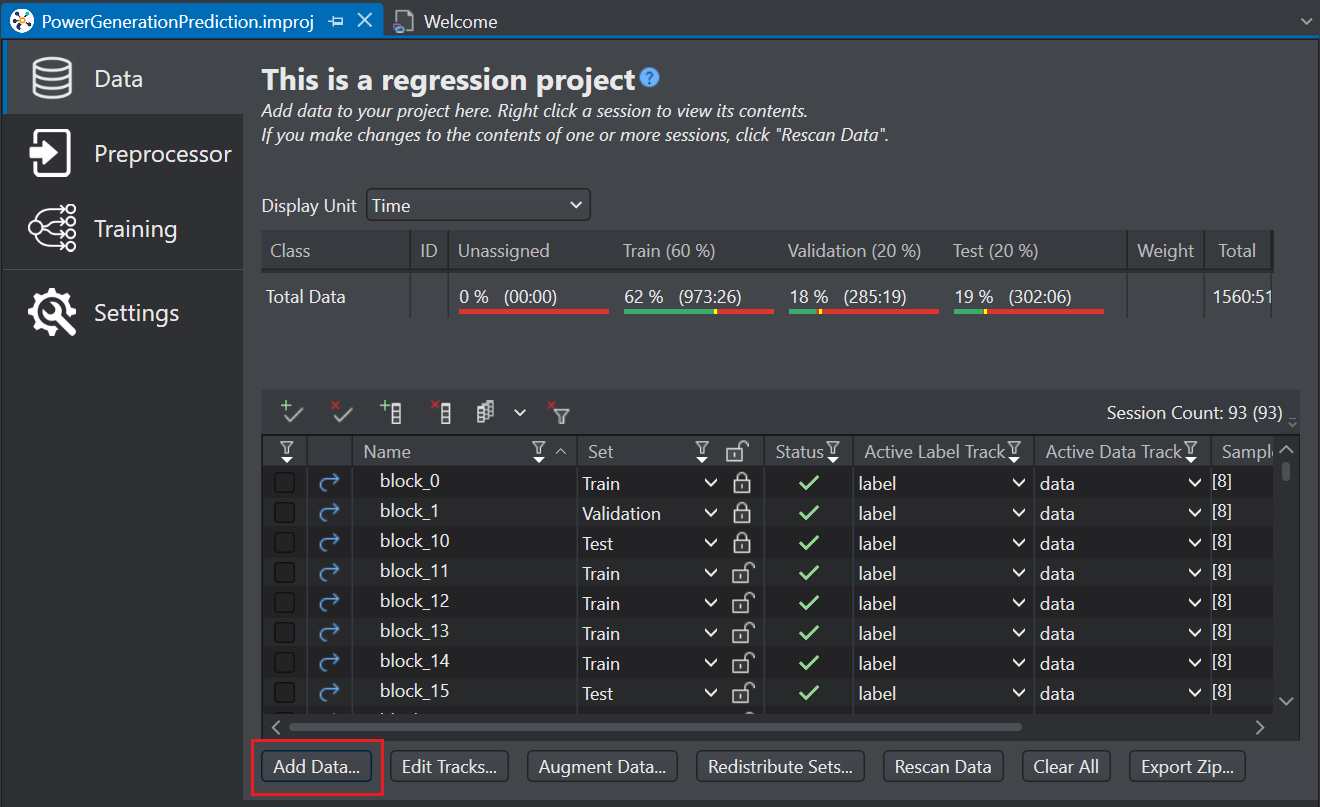
Task: Click the check all sessions icon
Action: pos(292,411)
